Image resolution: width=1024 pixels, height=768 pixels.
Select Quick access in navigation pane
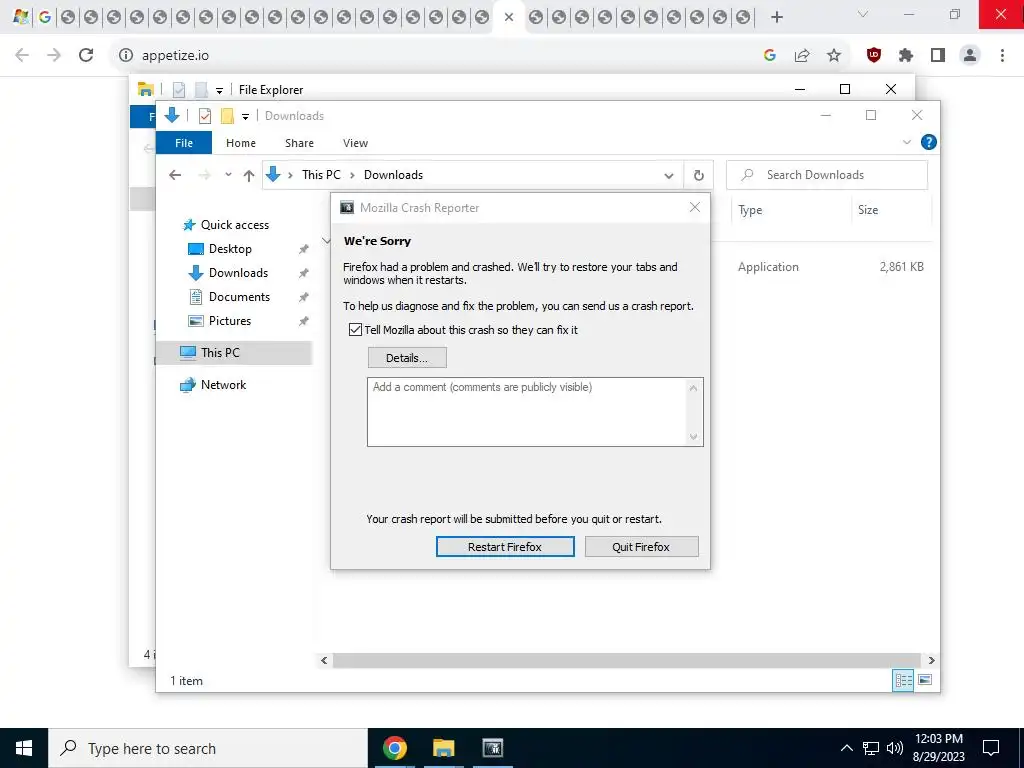coord(234,225)
